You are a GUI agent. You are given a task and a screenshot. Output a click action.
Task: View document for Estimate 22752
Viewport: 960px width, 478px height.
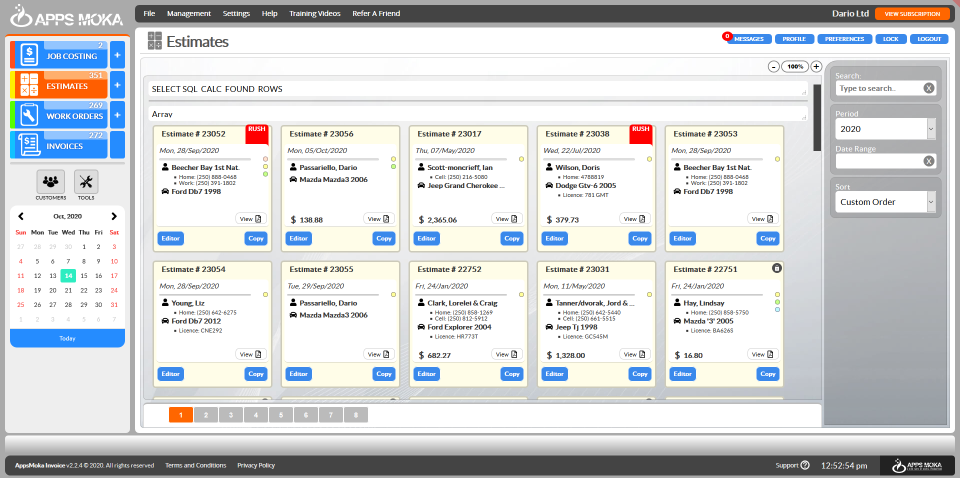[507, 354]
